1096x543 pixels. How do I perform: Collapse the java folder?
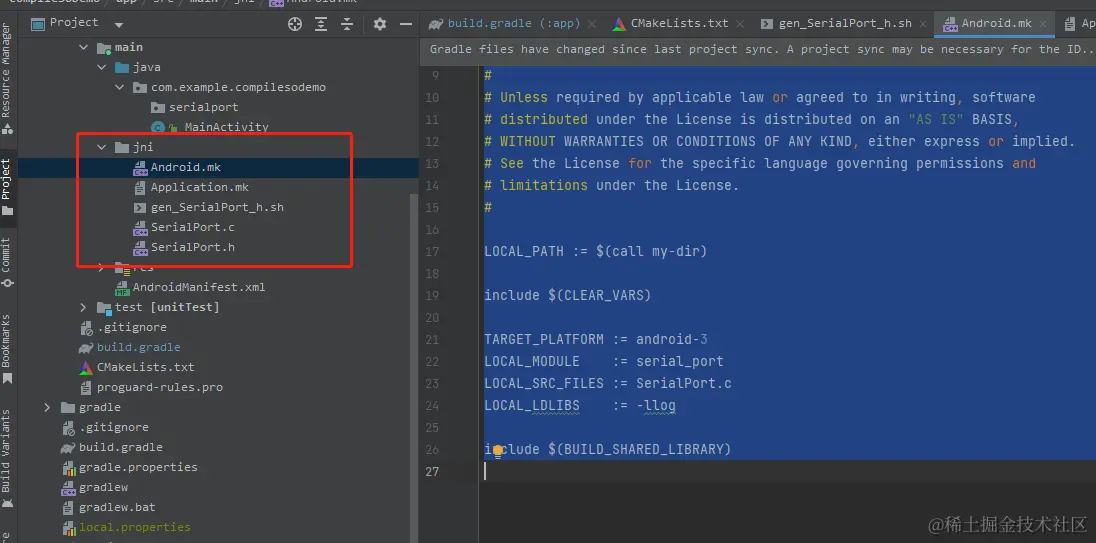[102, 67]
